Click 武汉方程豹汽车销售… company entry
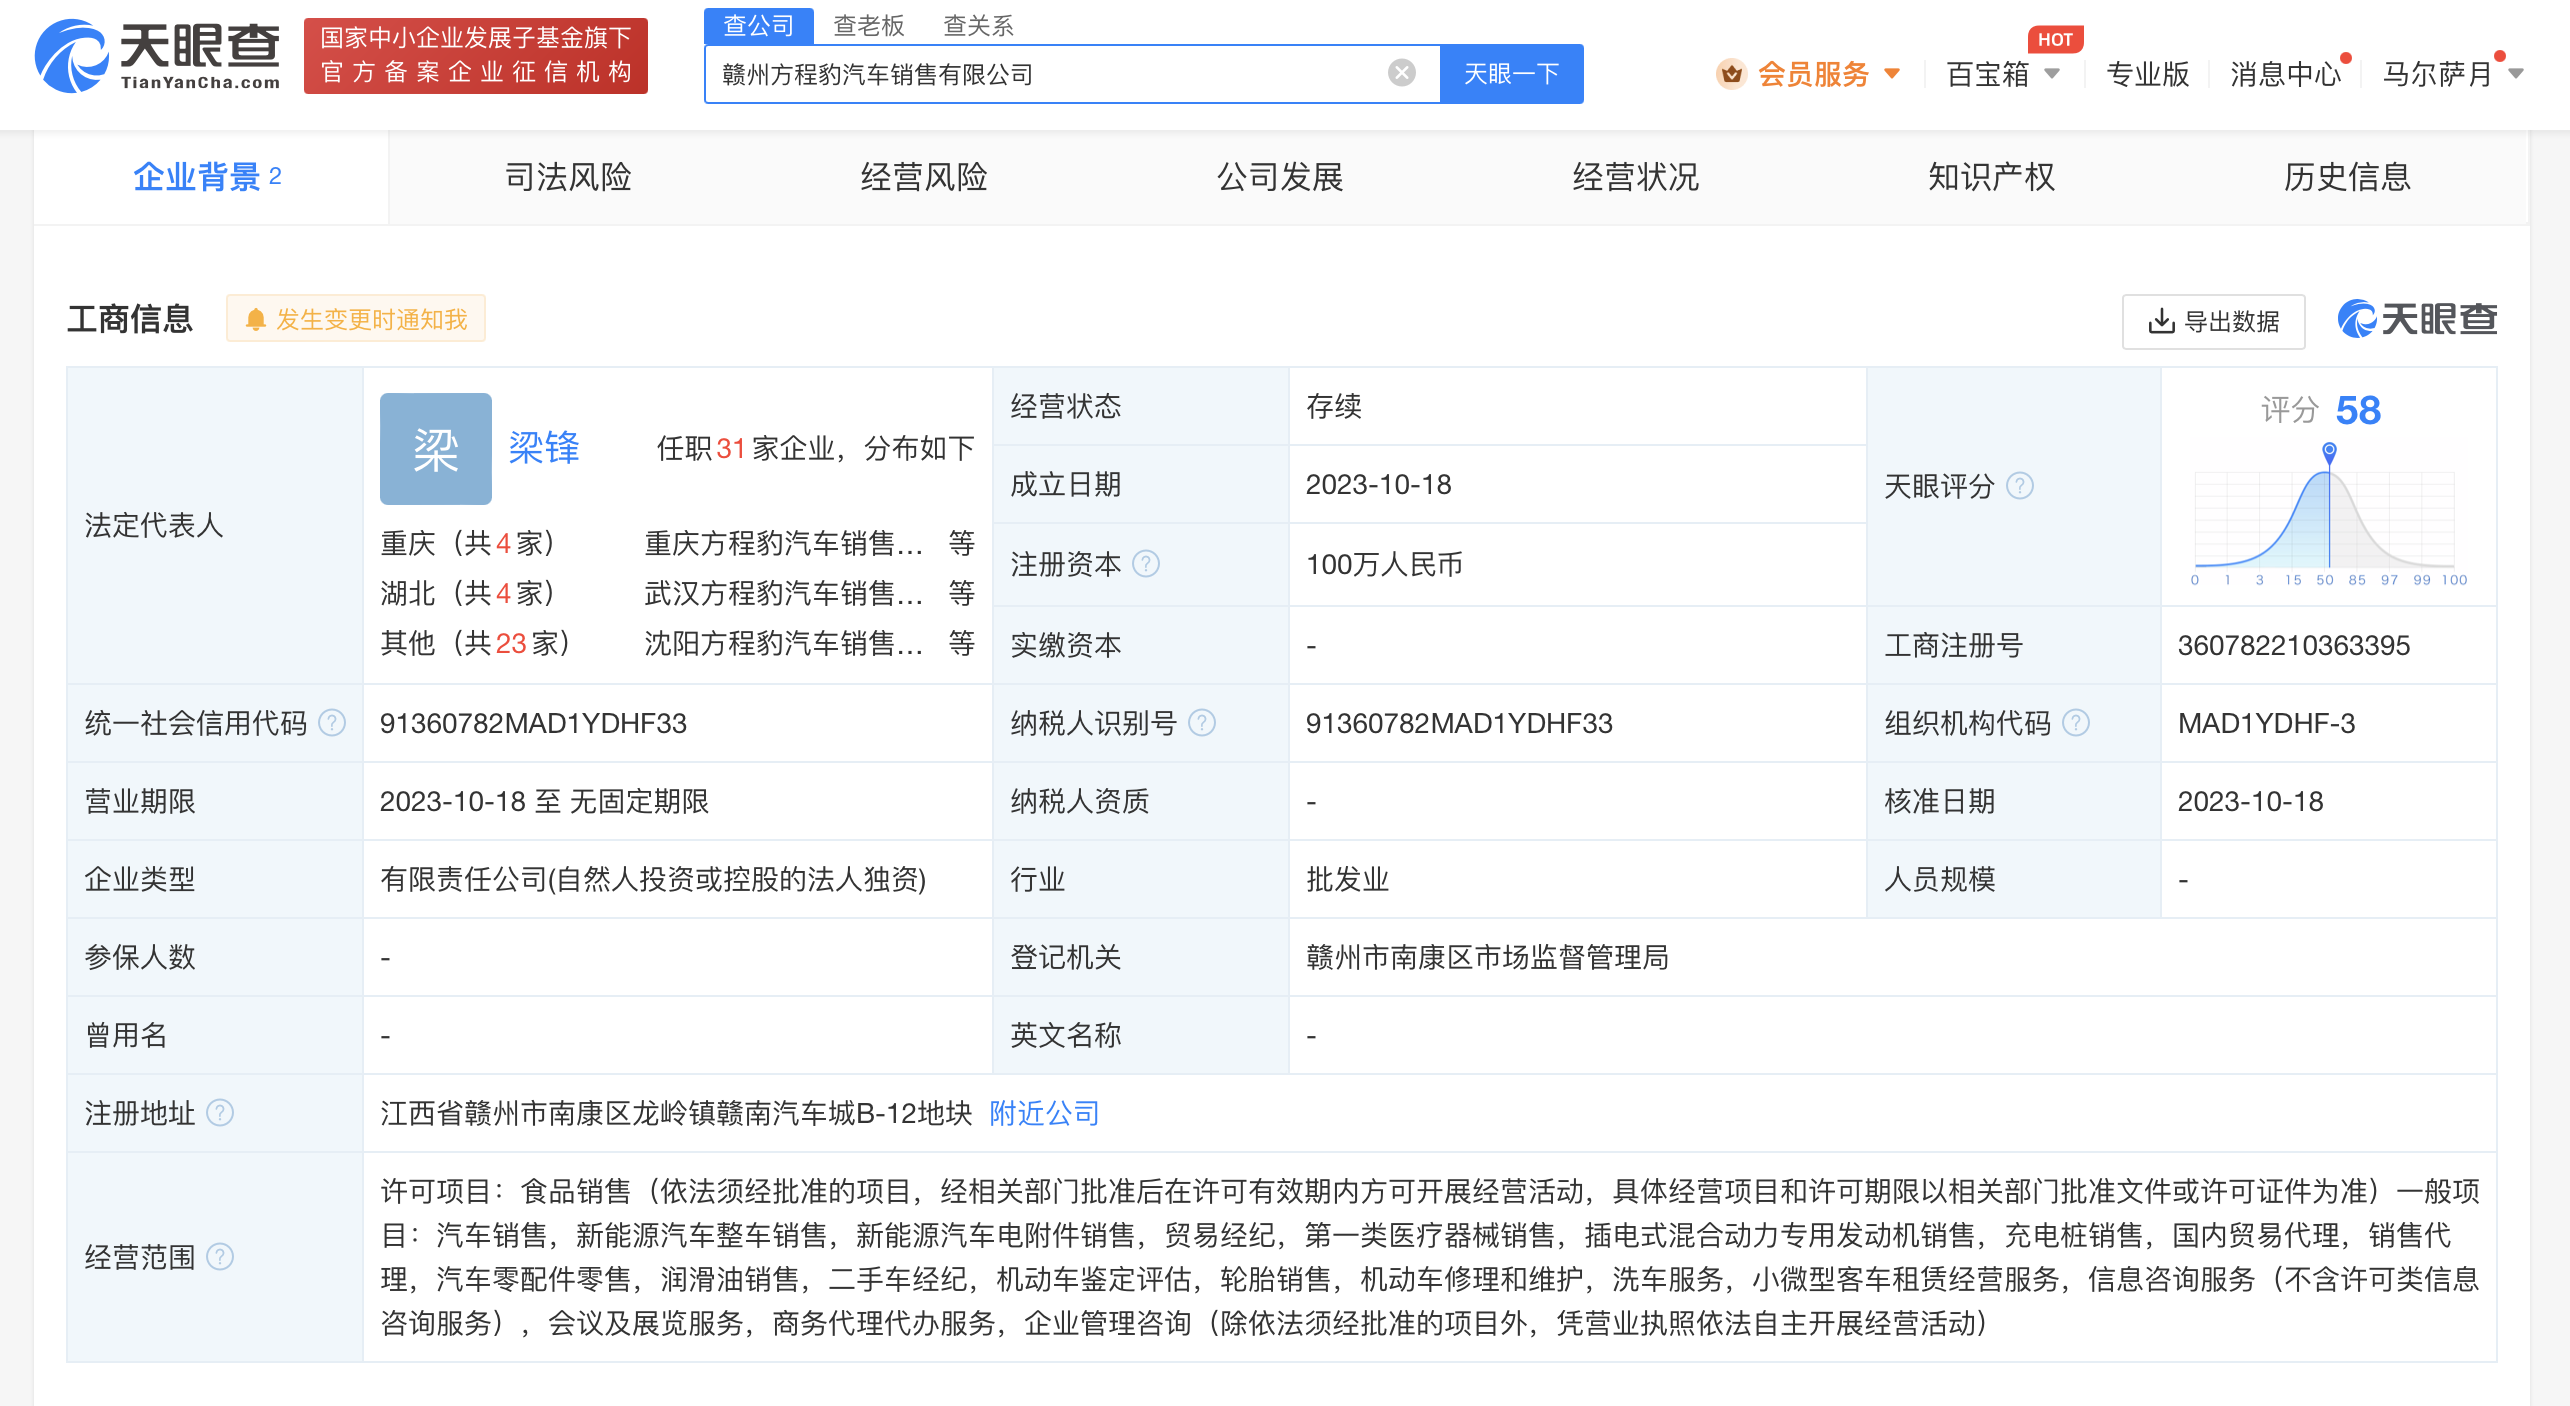The image size is (2570, 1406). pos(784,593)
